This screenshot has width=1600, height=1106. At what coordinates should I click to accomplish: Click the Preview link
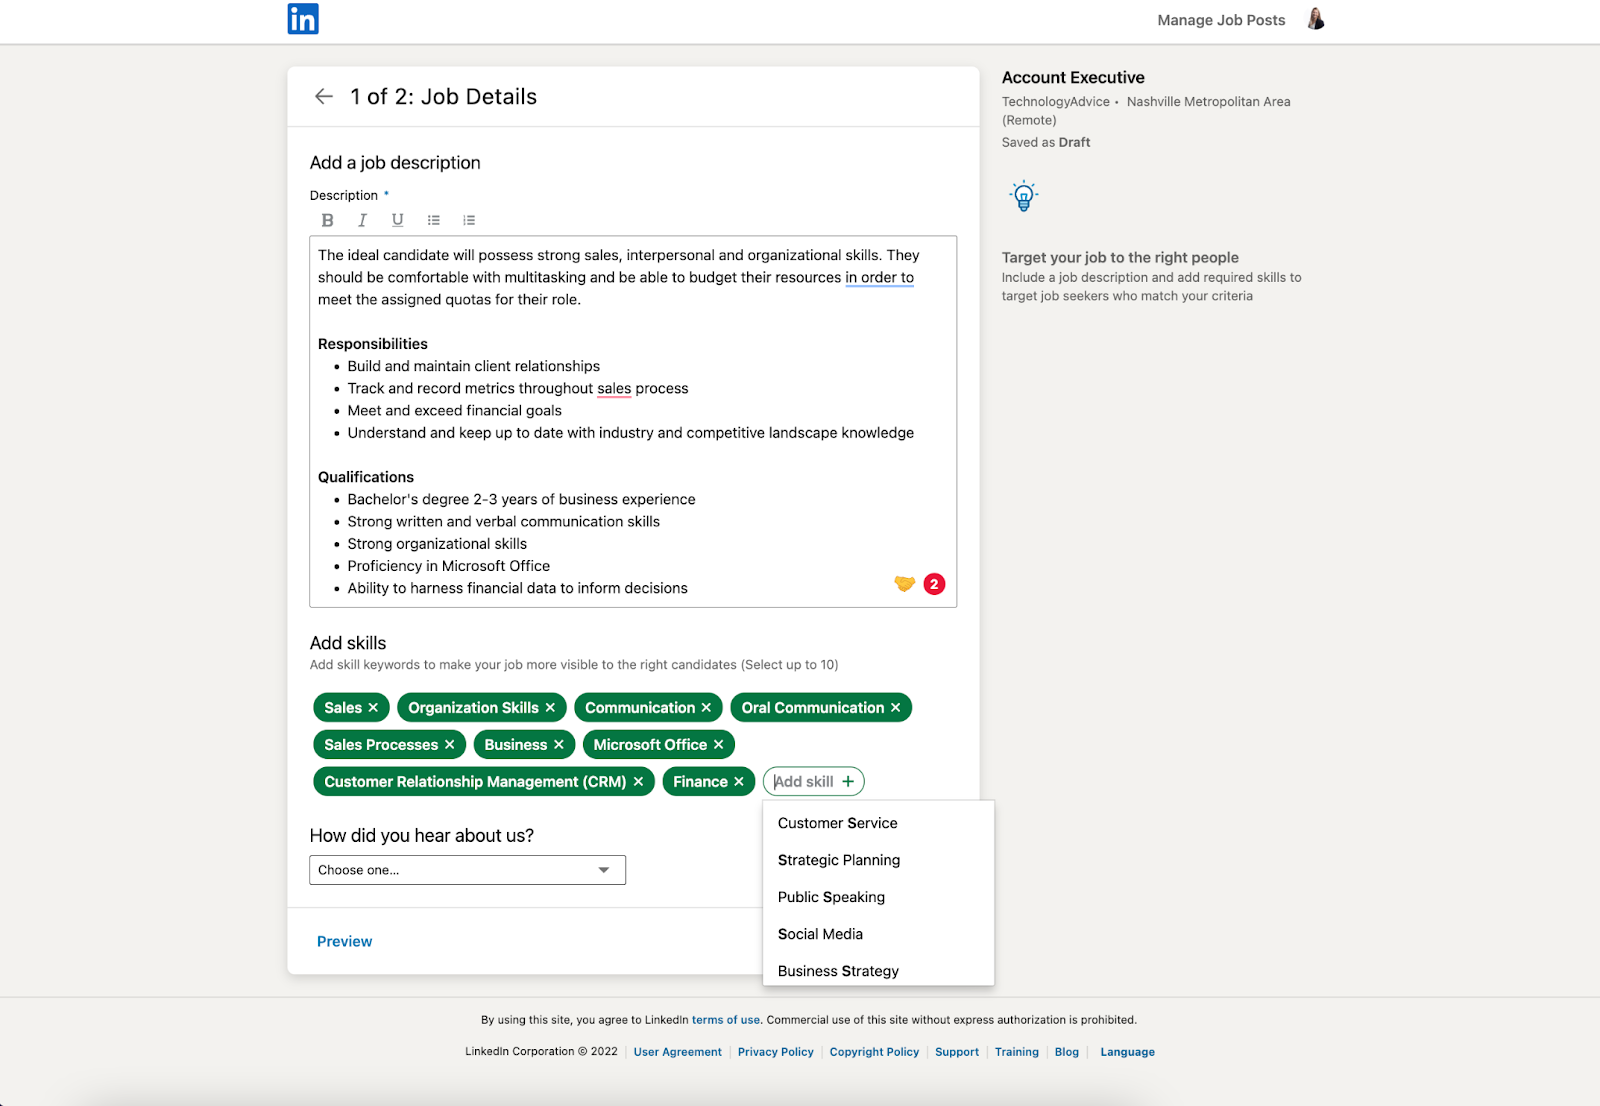(x=344, y=940)
